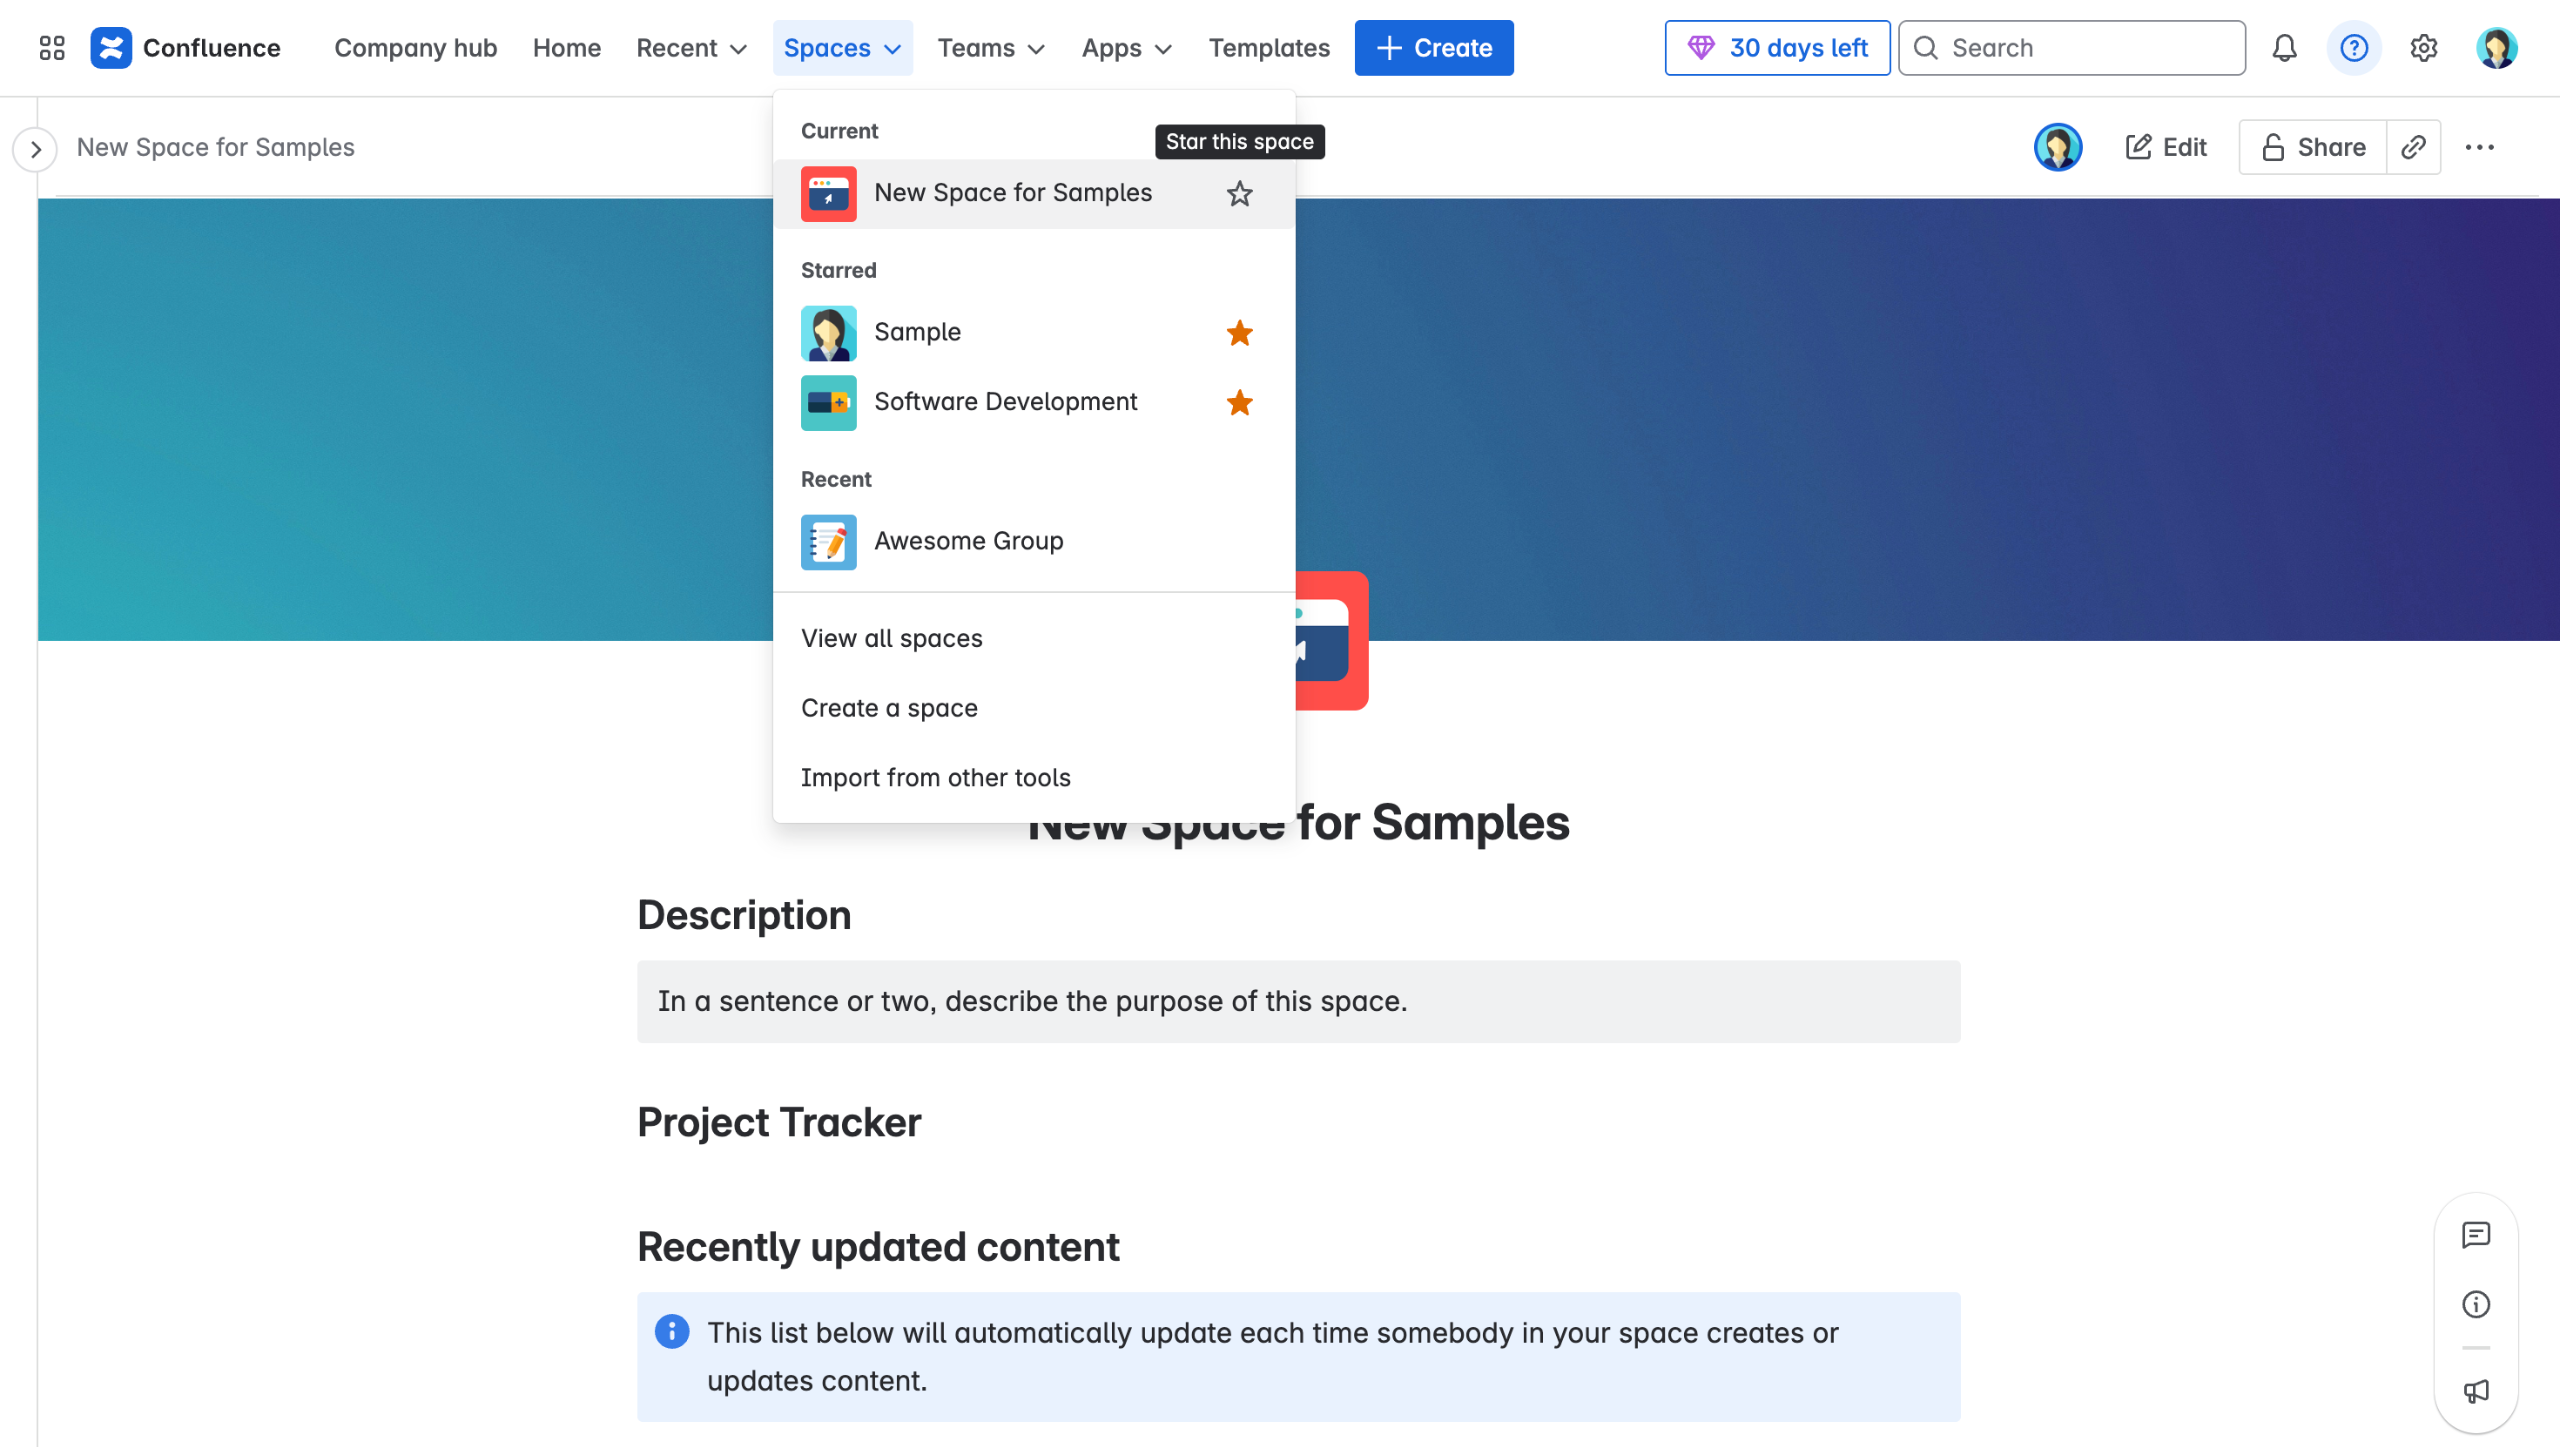The height and width of the screenshot is (1447, 2560).
Task: Open the more actions ellipsis menu
Action: click(2480, 147)
